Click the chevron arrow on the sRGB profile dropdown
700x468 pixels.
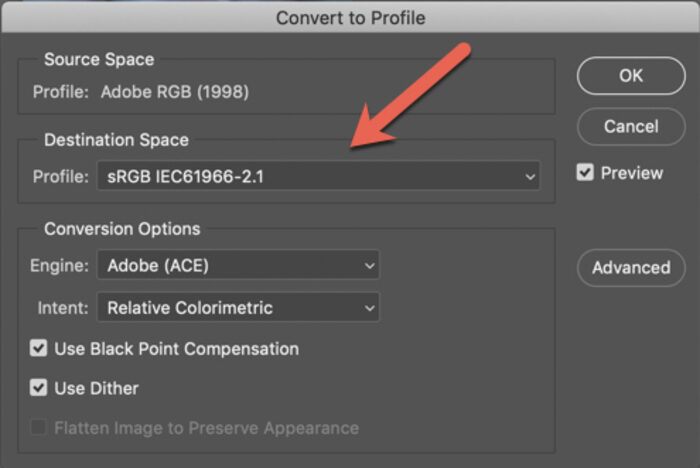530,176
